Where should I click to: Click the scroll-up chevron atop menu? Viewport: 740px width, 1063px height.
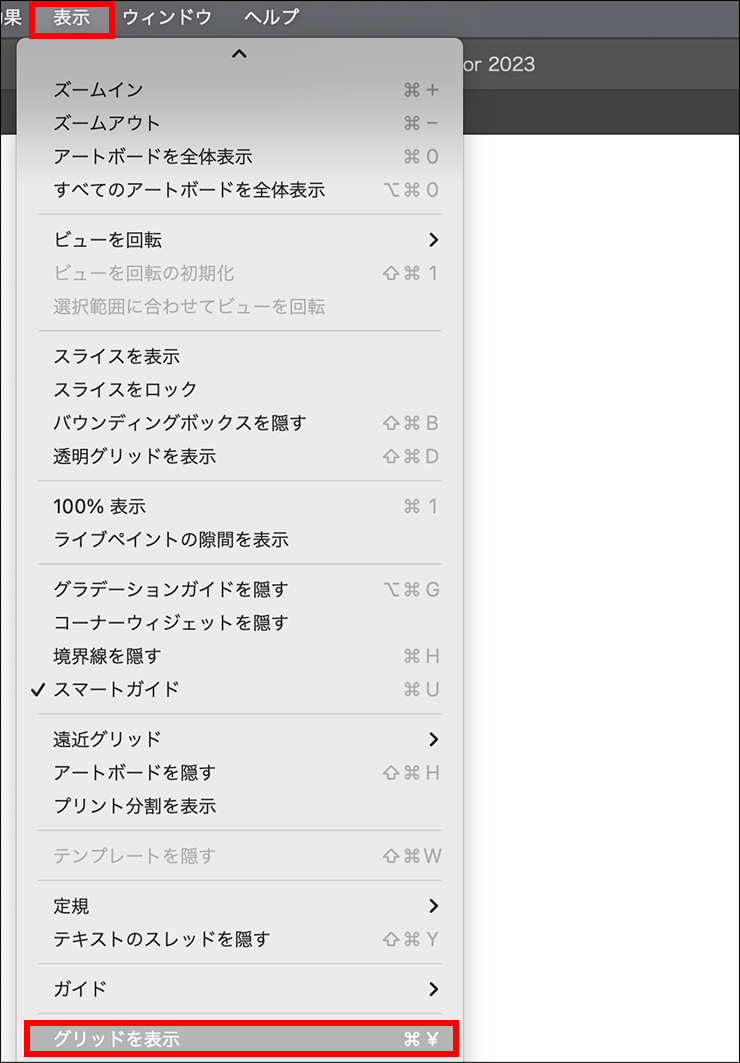click(x=239, y=54)
